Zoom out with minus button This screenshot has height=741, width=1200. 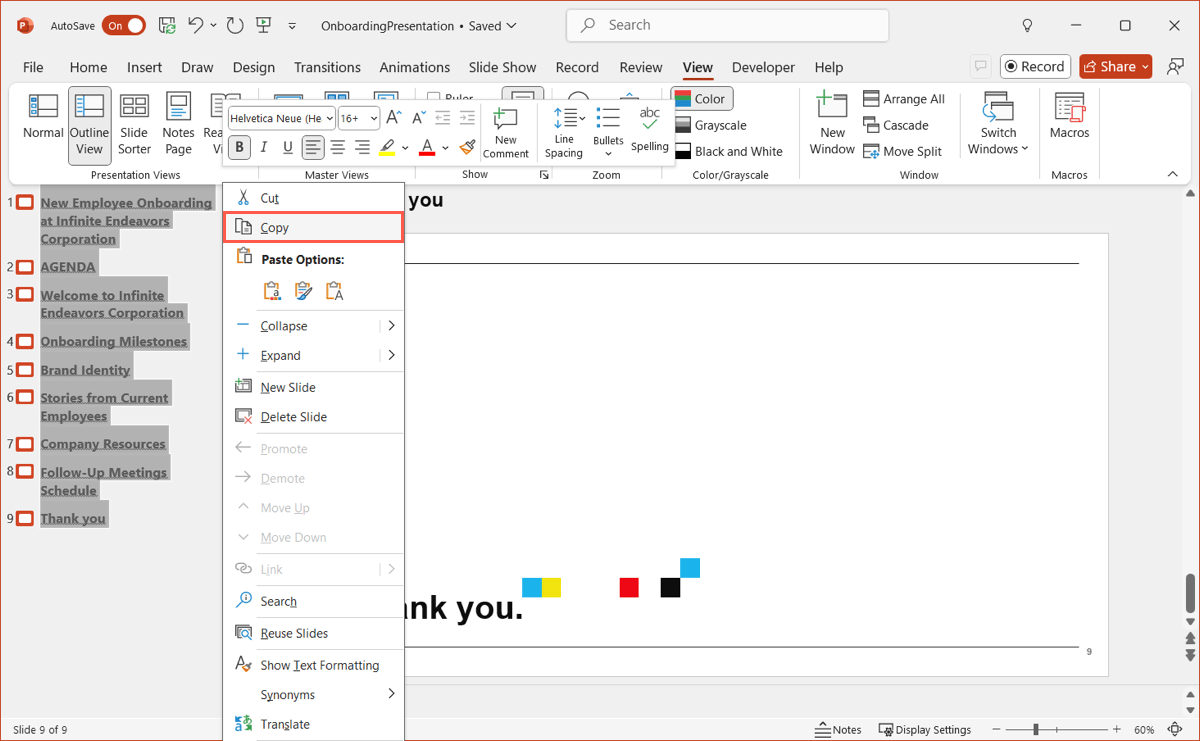(997, 729)
